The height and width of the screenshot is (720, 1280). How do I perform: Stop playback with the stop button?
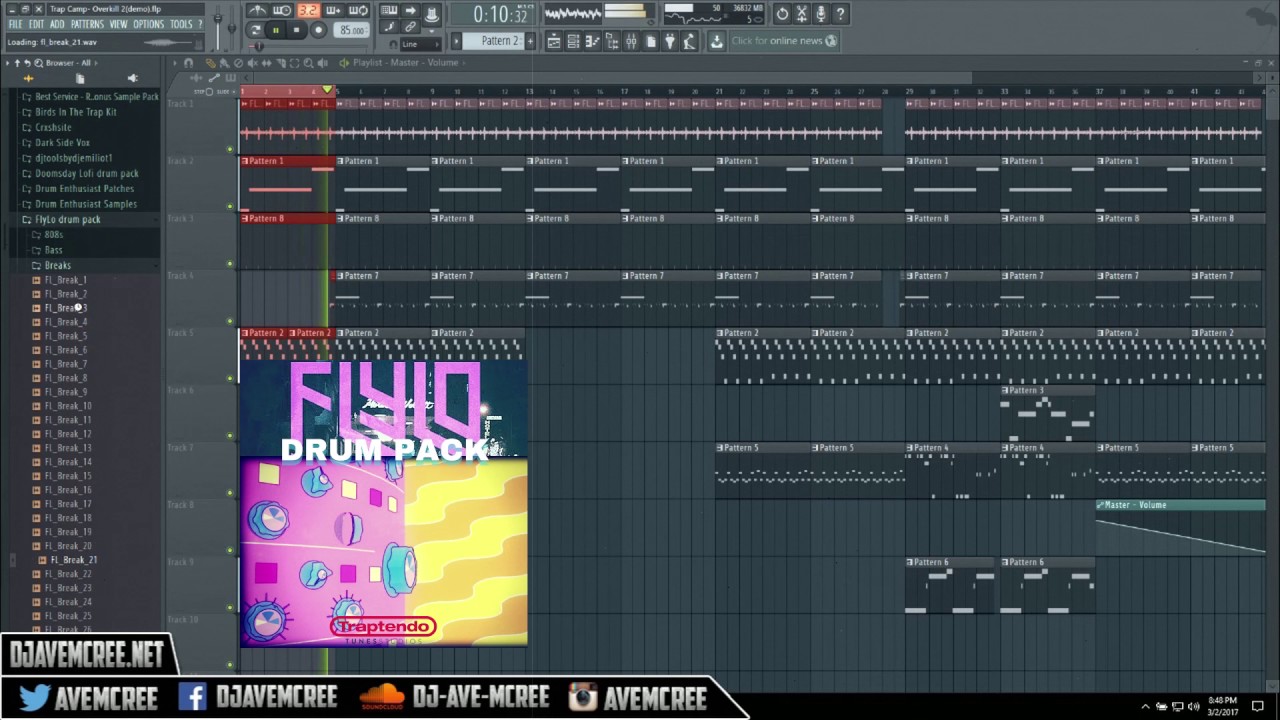point(296,30)
